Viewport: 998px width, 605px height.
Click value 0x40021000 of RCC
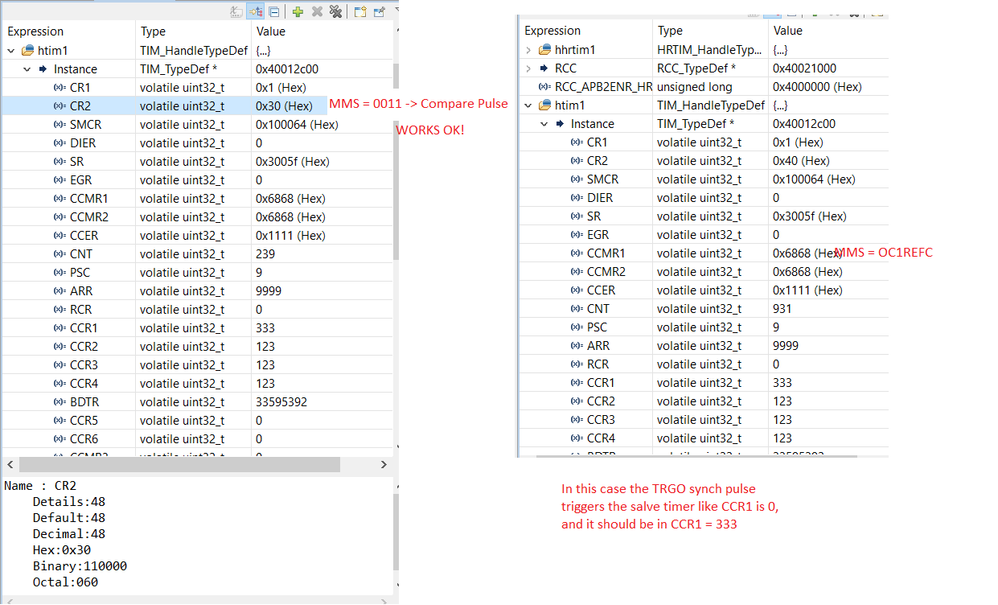coord(805,68)
